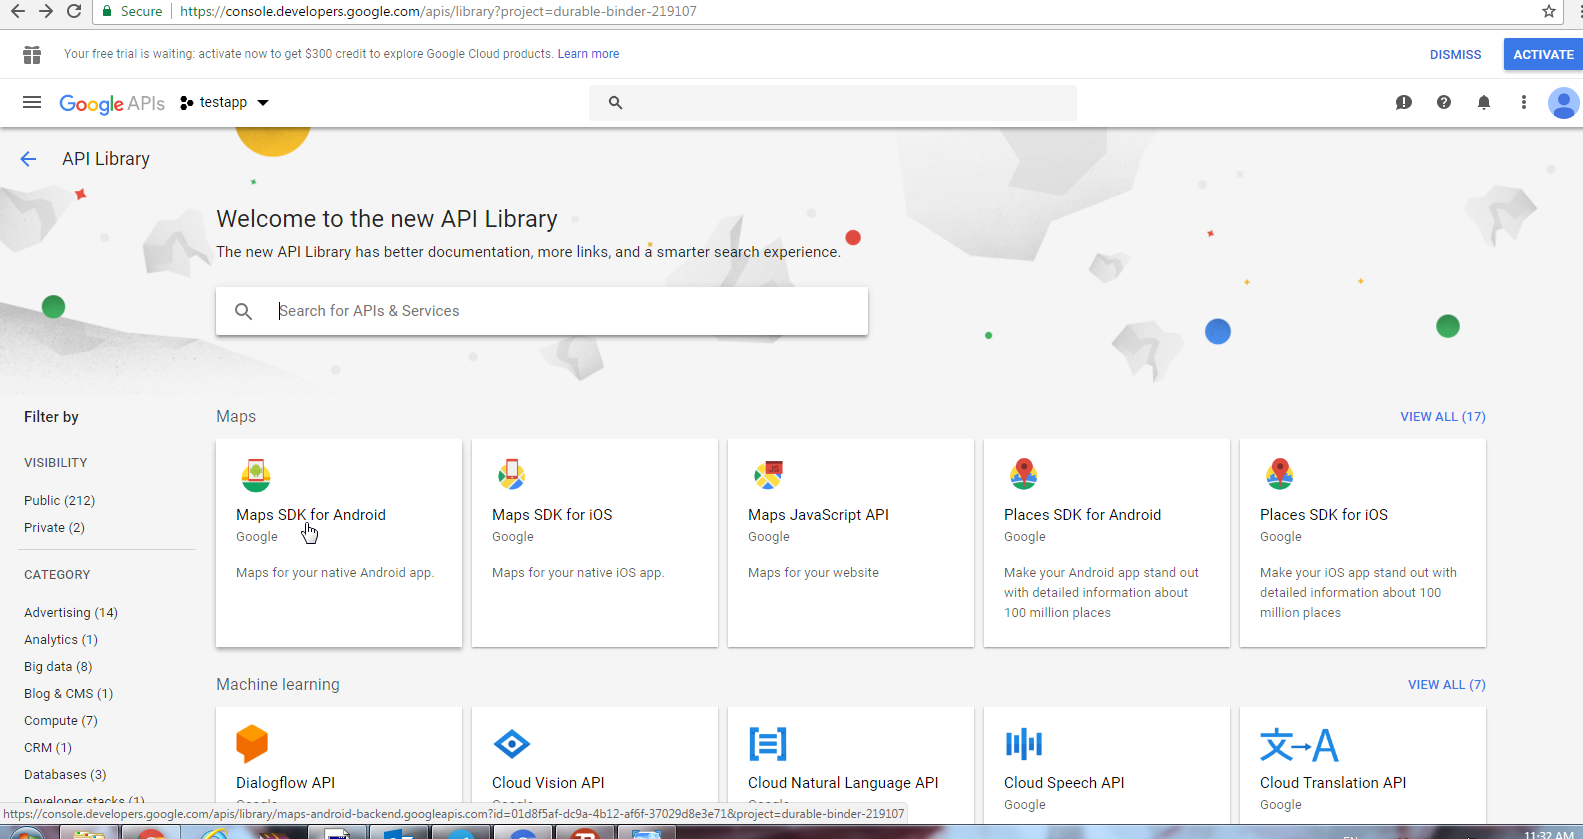
Task: Open the send feedback alert icon
Action: click(x=1404, y=102)
